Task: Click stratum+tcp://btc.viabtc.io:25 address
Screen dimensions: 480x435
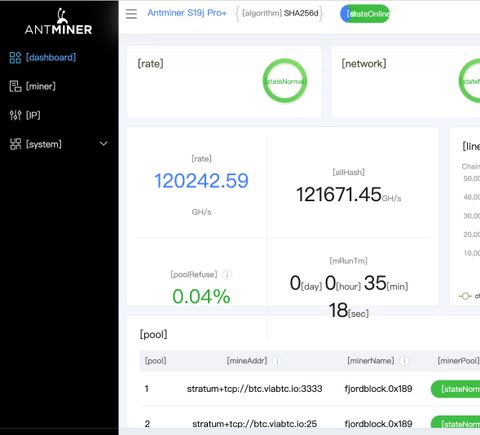Action: [x=255, y=424]
